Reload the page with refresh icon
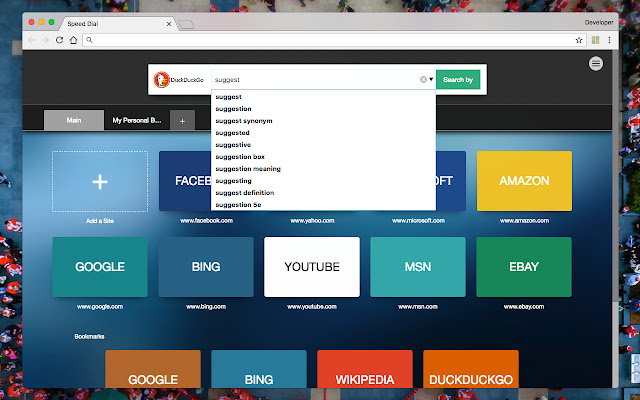Viewport: 640px width, 400px height. pos(59,40)
